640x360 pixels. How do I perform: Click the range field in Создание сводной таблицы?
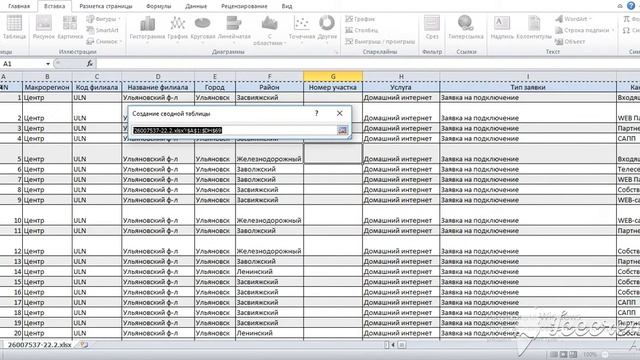click(234, 130)
